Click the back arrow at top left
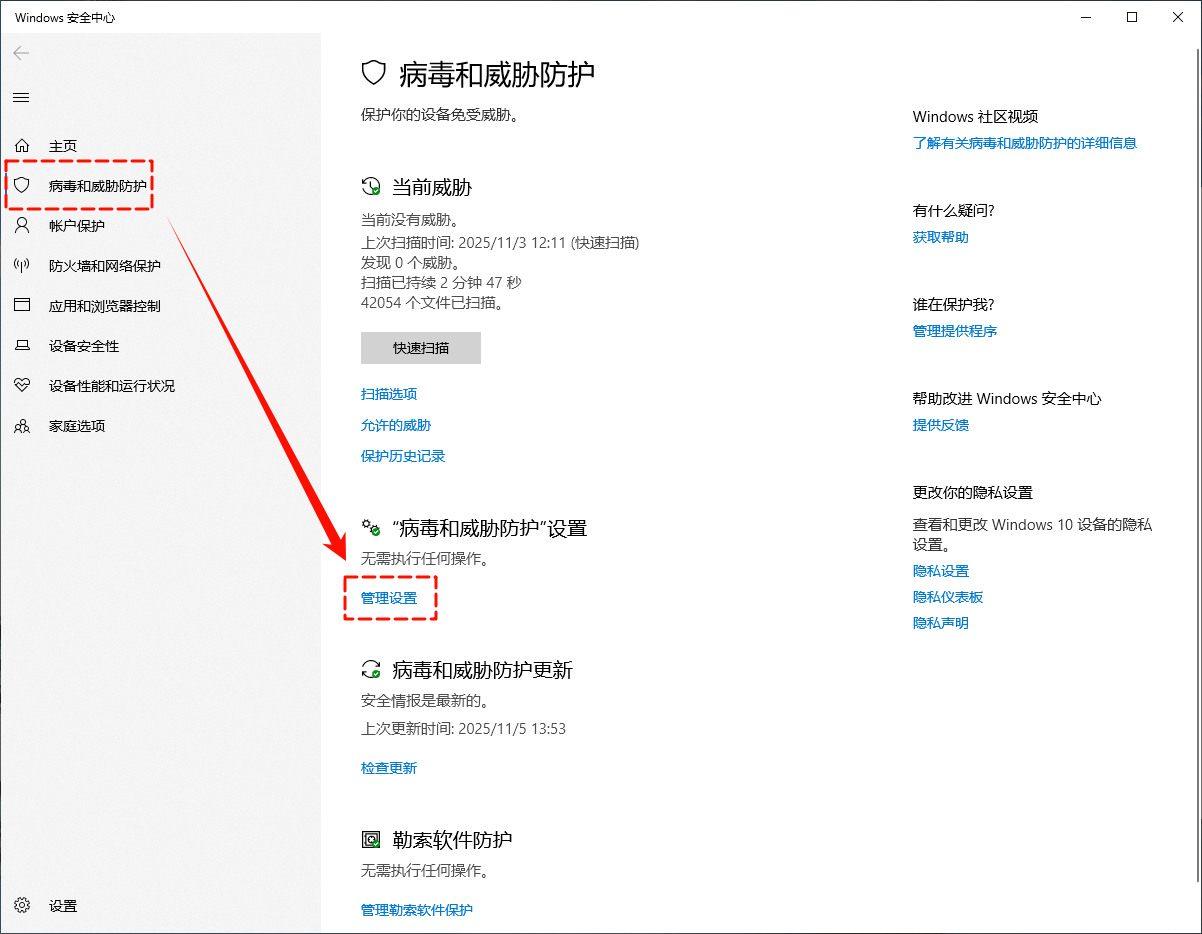 coord(20,53)
